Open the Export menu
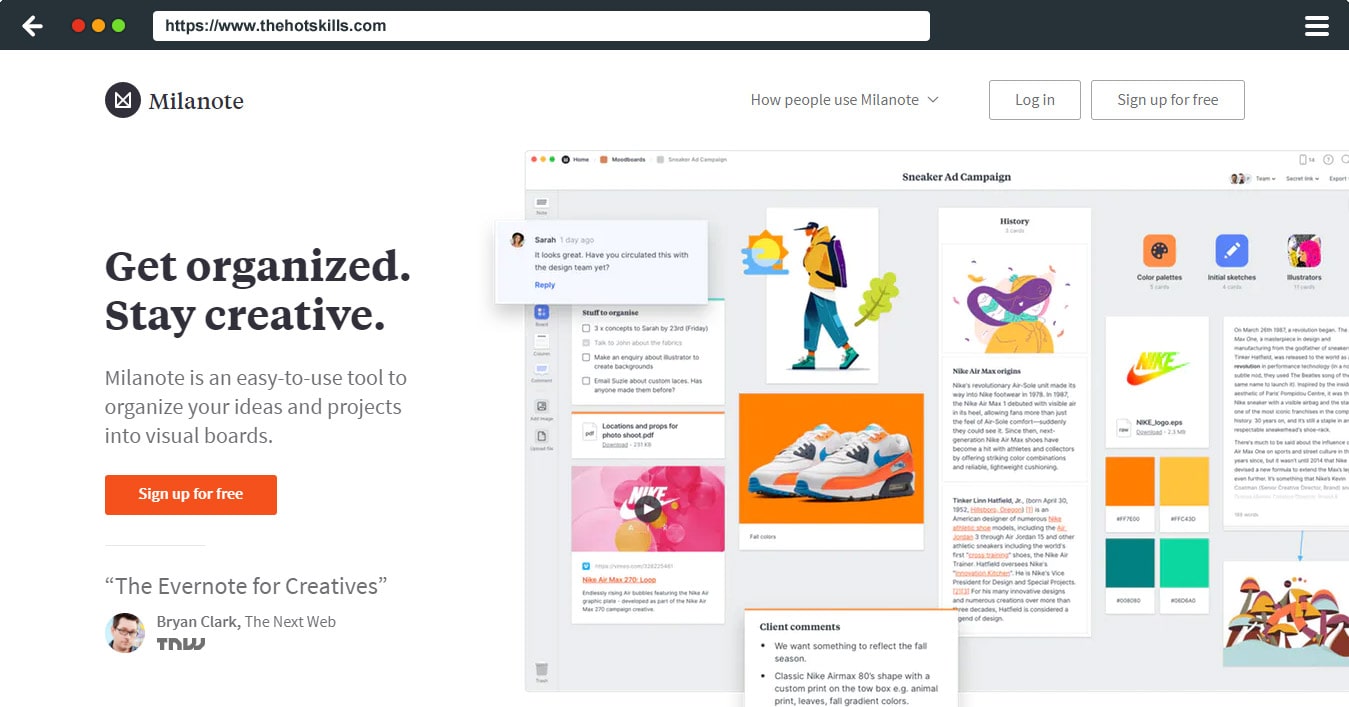The image size is (1349, 707). click(x=1338, y=179)
